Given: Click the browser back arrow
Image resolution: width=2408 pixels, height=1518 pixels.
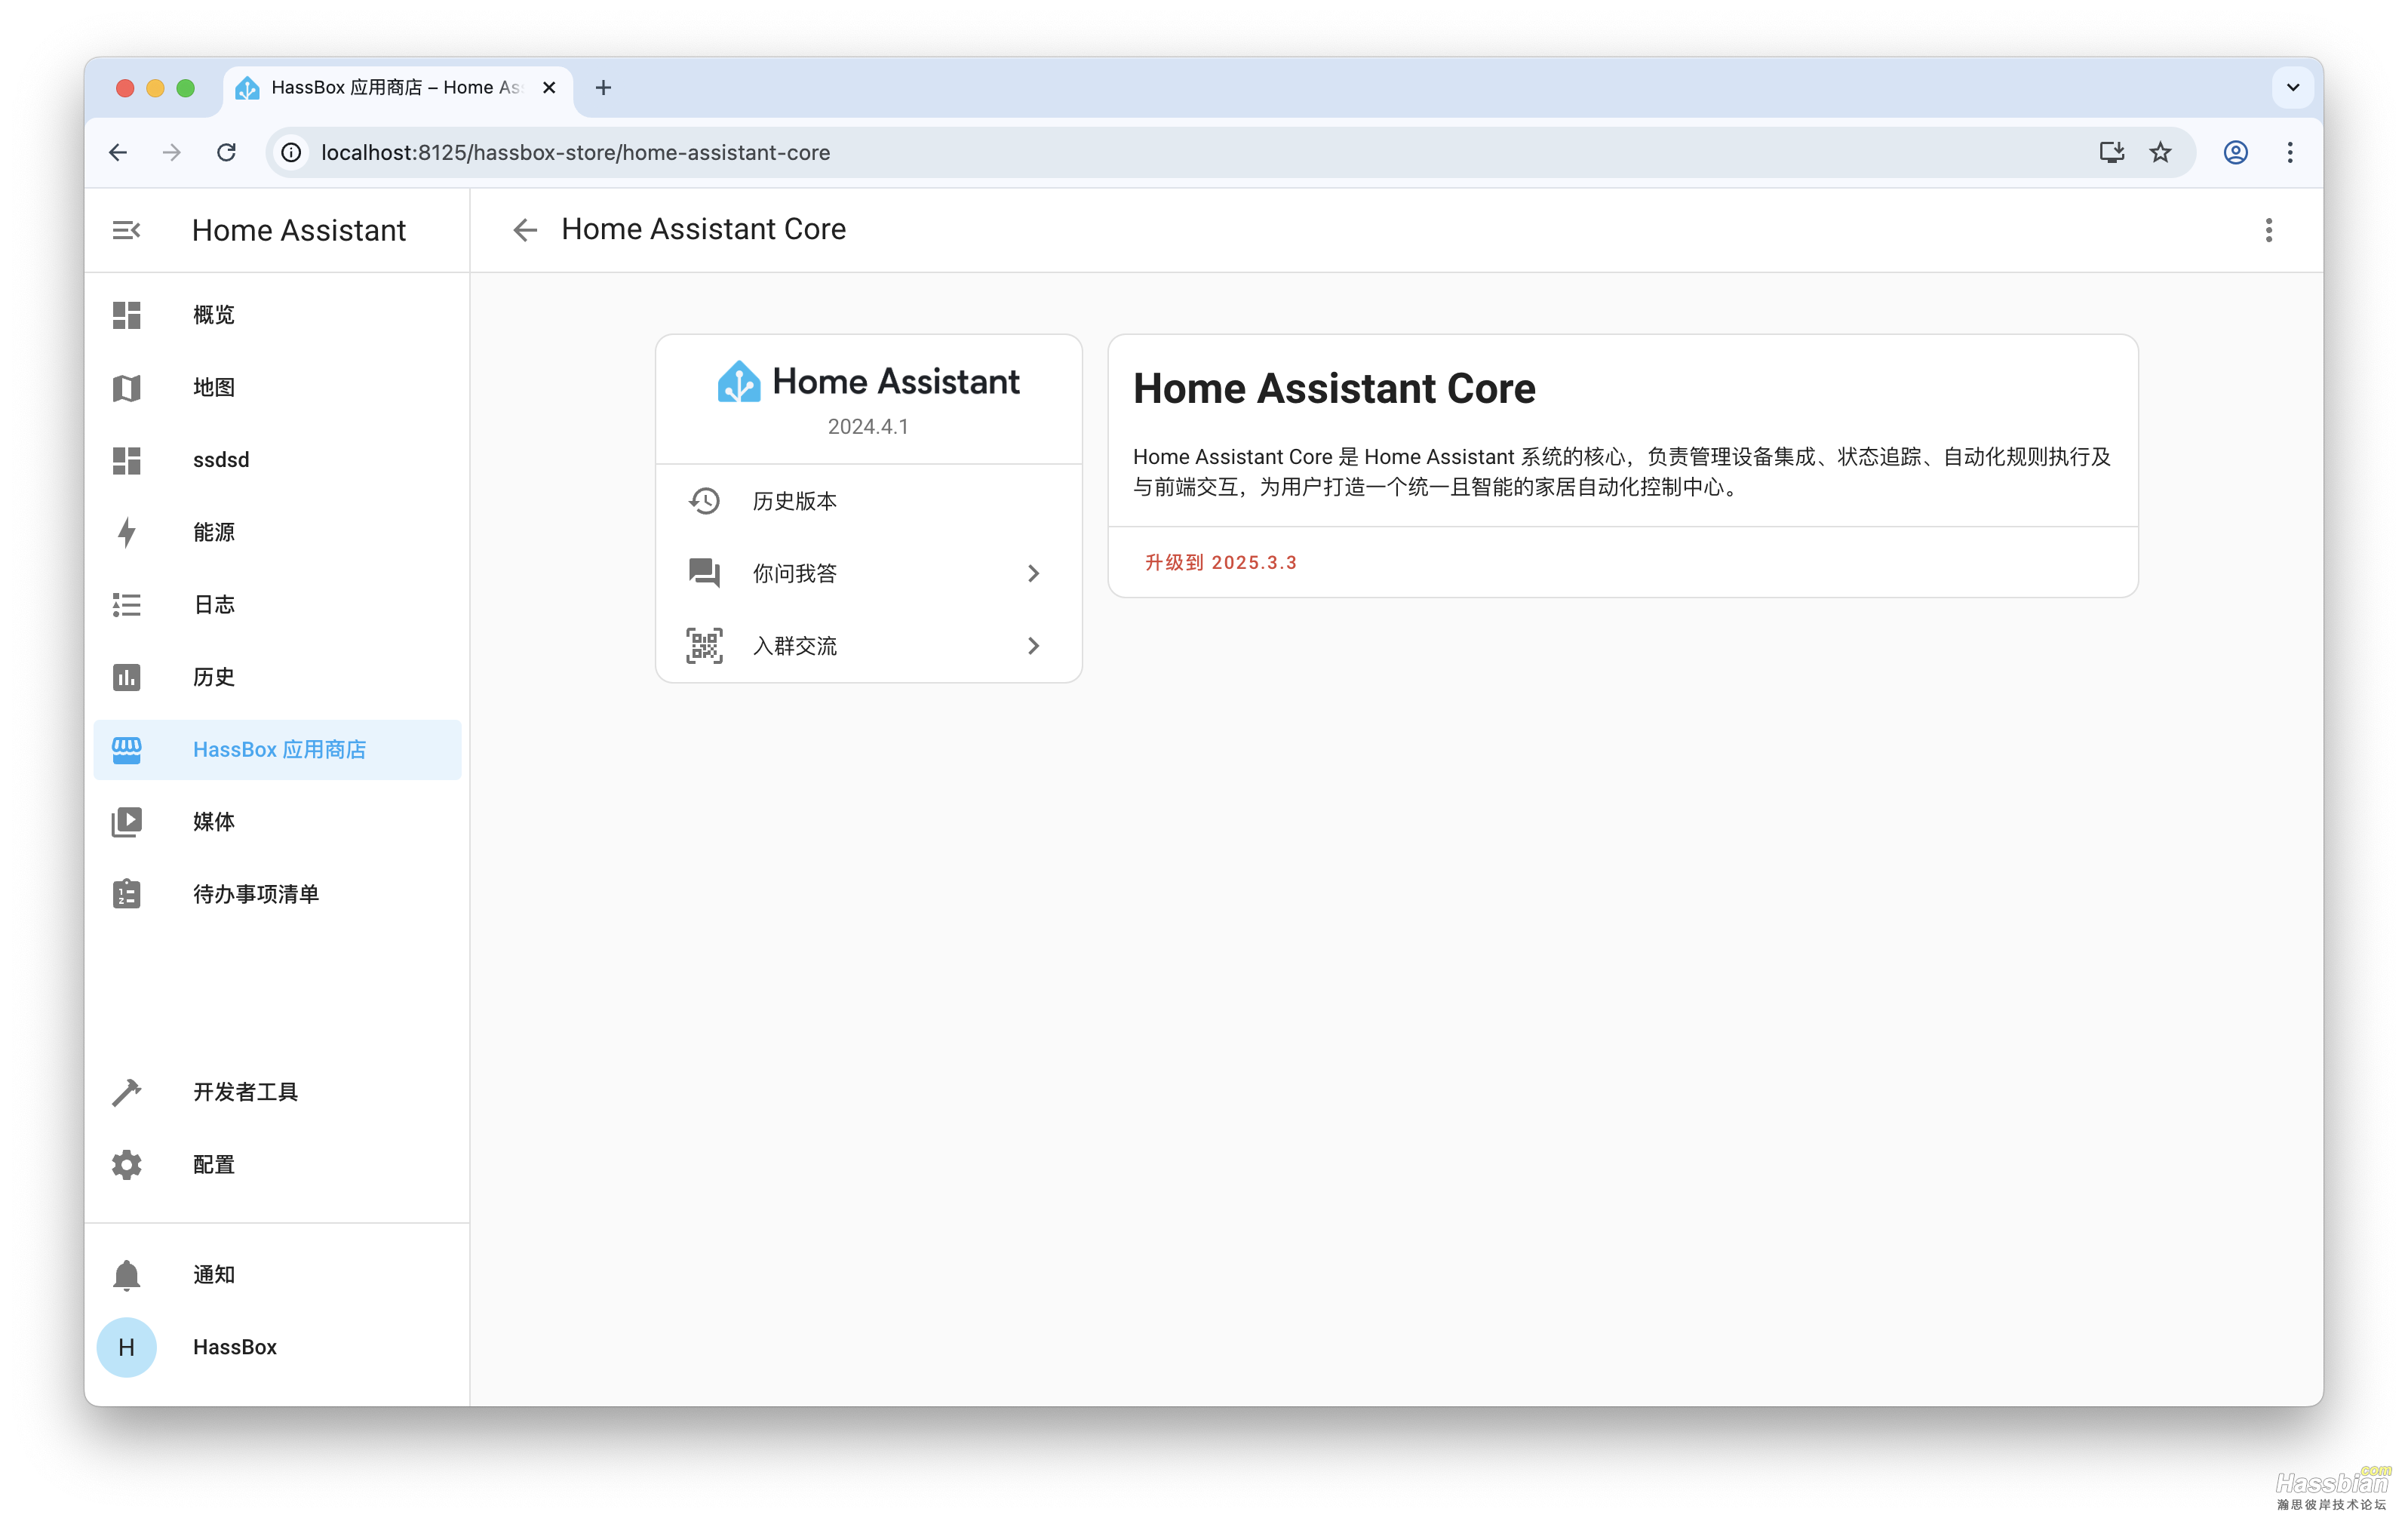Looking at the screenshot, I should coord(118,152).
